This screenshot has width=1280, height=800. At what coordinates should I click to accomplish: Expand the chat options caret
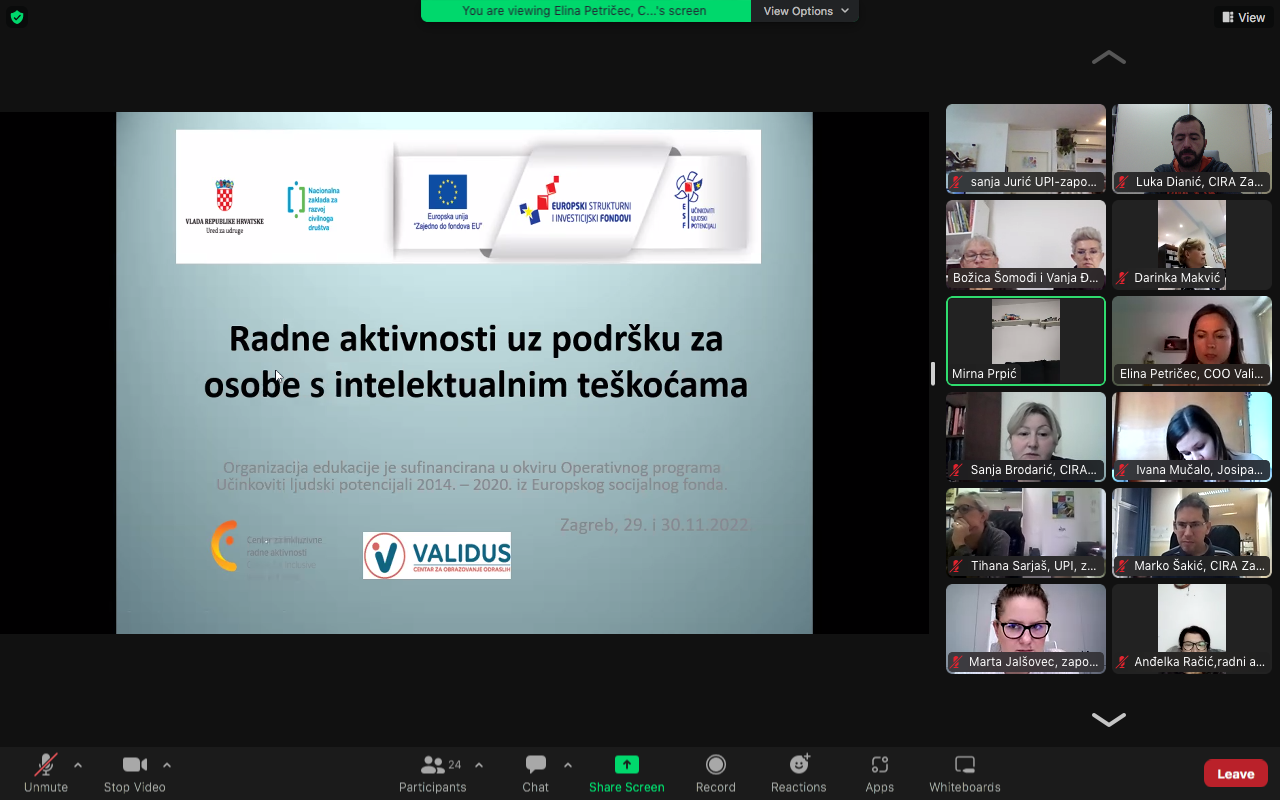pyautogui.click(x=568, y=765)
